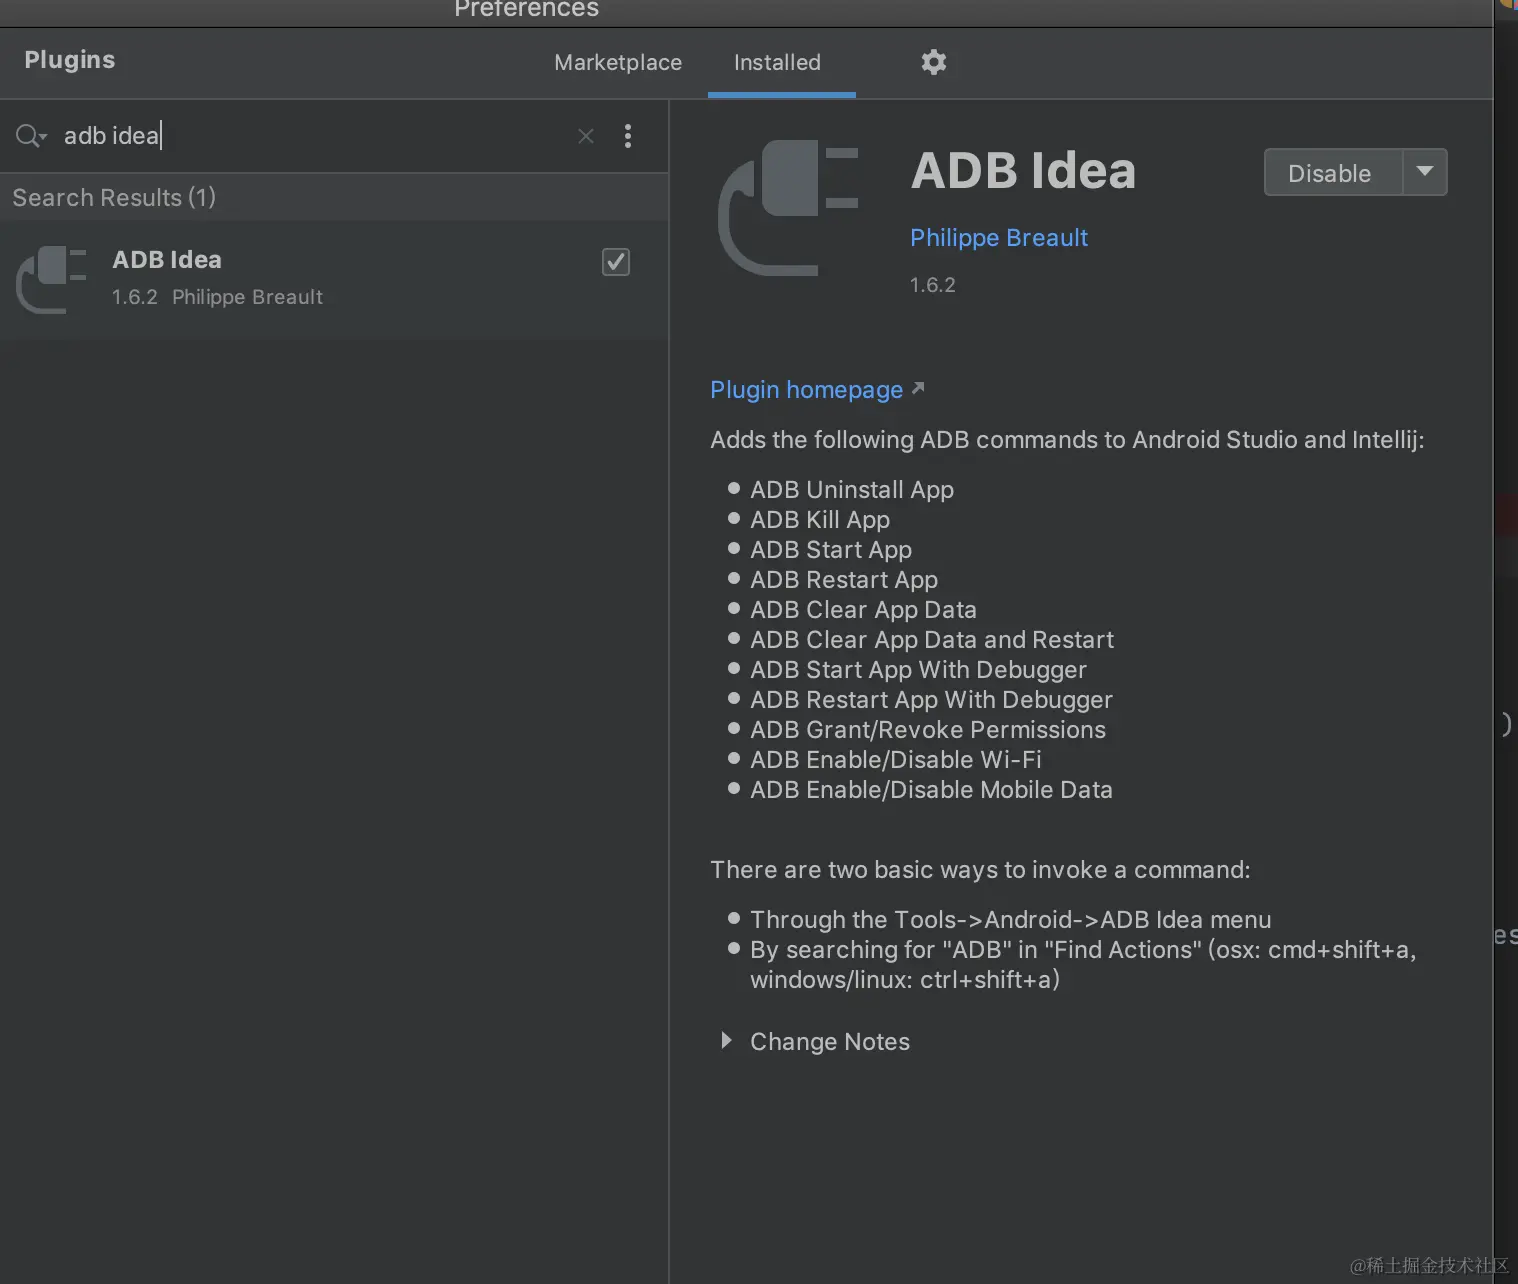This screenshot has height=1284, width=1518.
Task: Click 'ADB Start App With Debugger' item
Action: [918, 670]
